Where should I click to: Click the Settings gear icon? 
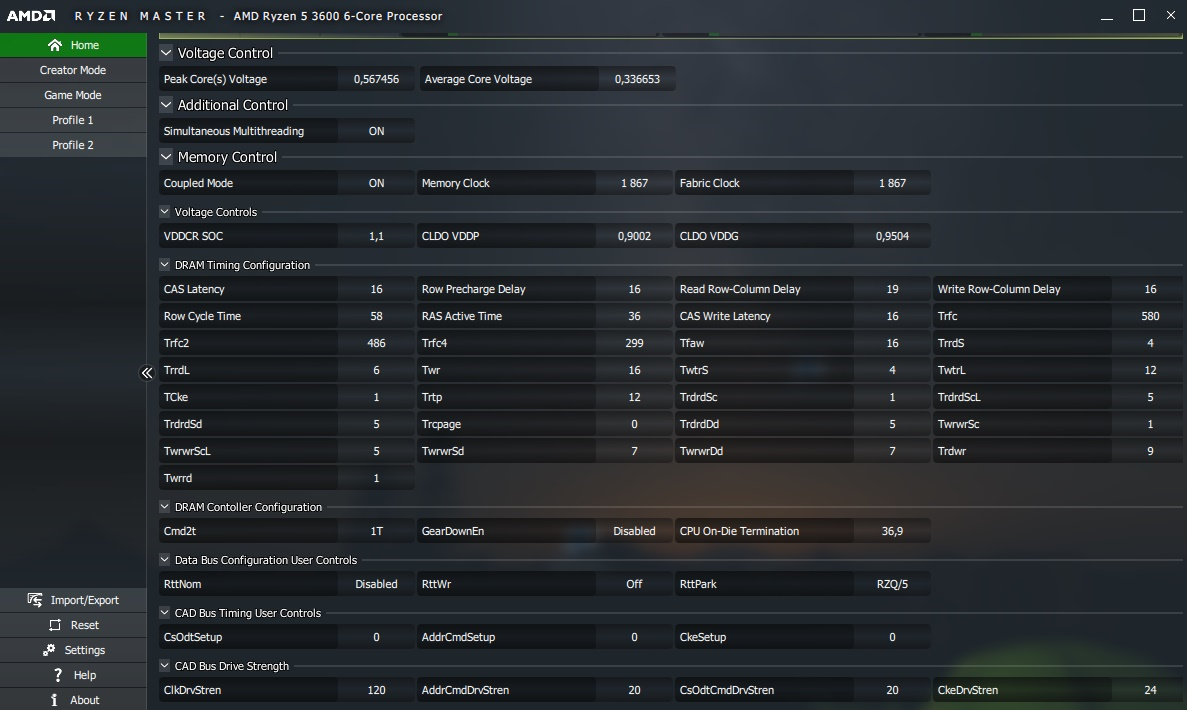click(x=49, y=650)
